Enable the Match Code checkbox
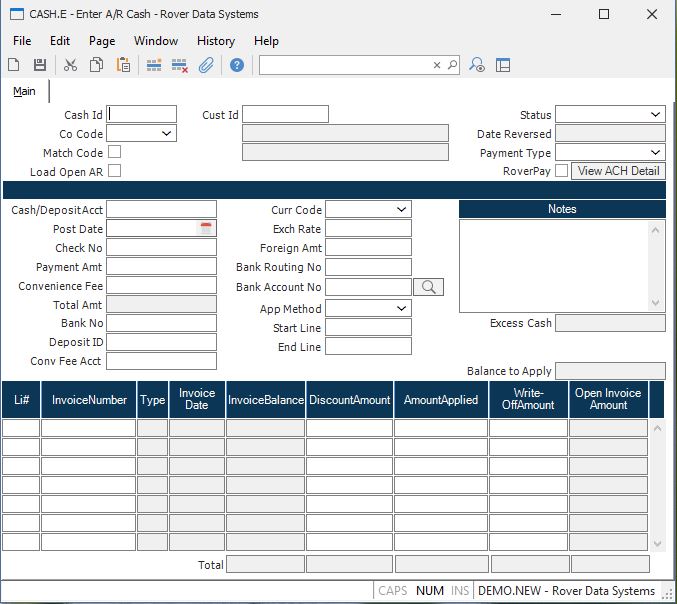This screenshot has width=677, height=604. click(x=114, y=152)
